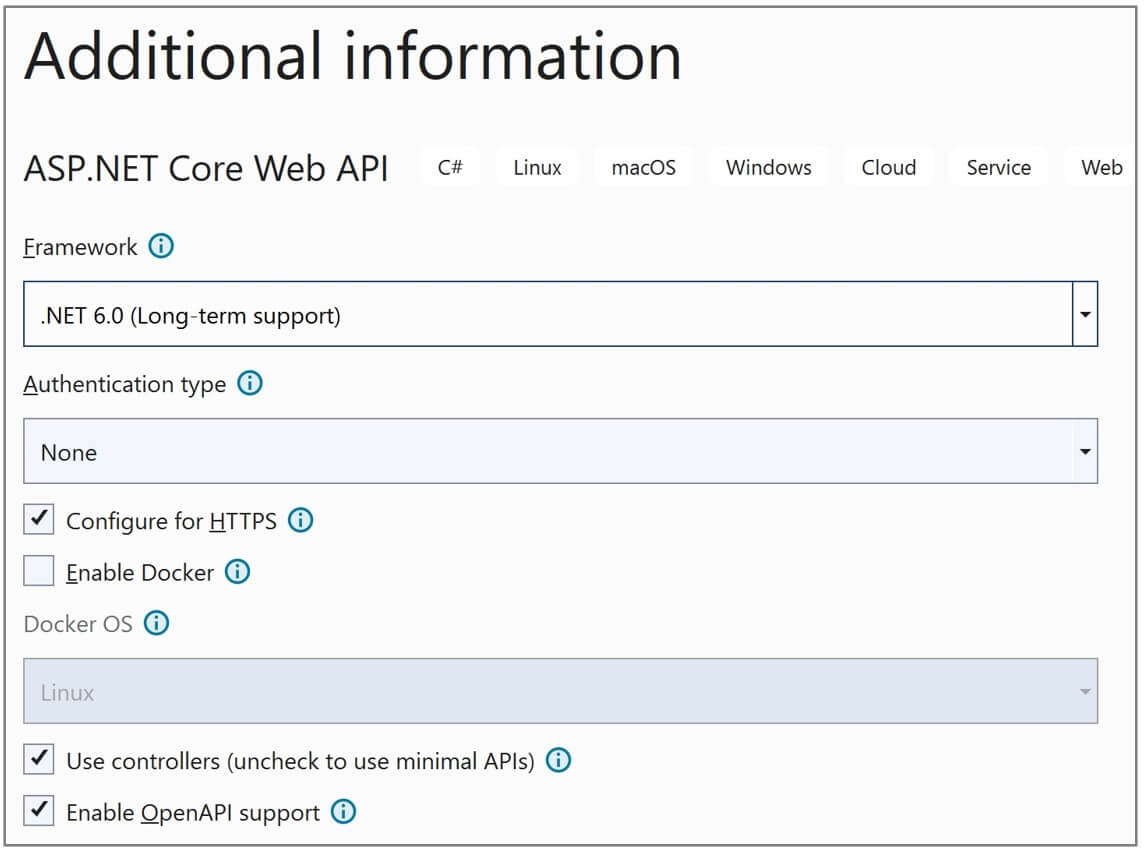Click the Framework info icon
The image size is (1144, 851).
point(161,246)
